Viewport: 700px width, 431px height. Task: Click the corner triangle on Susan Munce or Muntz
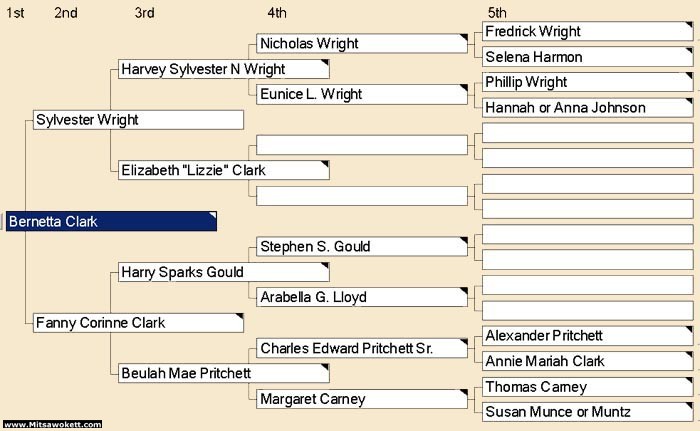pos(689,405)
